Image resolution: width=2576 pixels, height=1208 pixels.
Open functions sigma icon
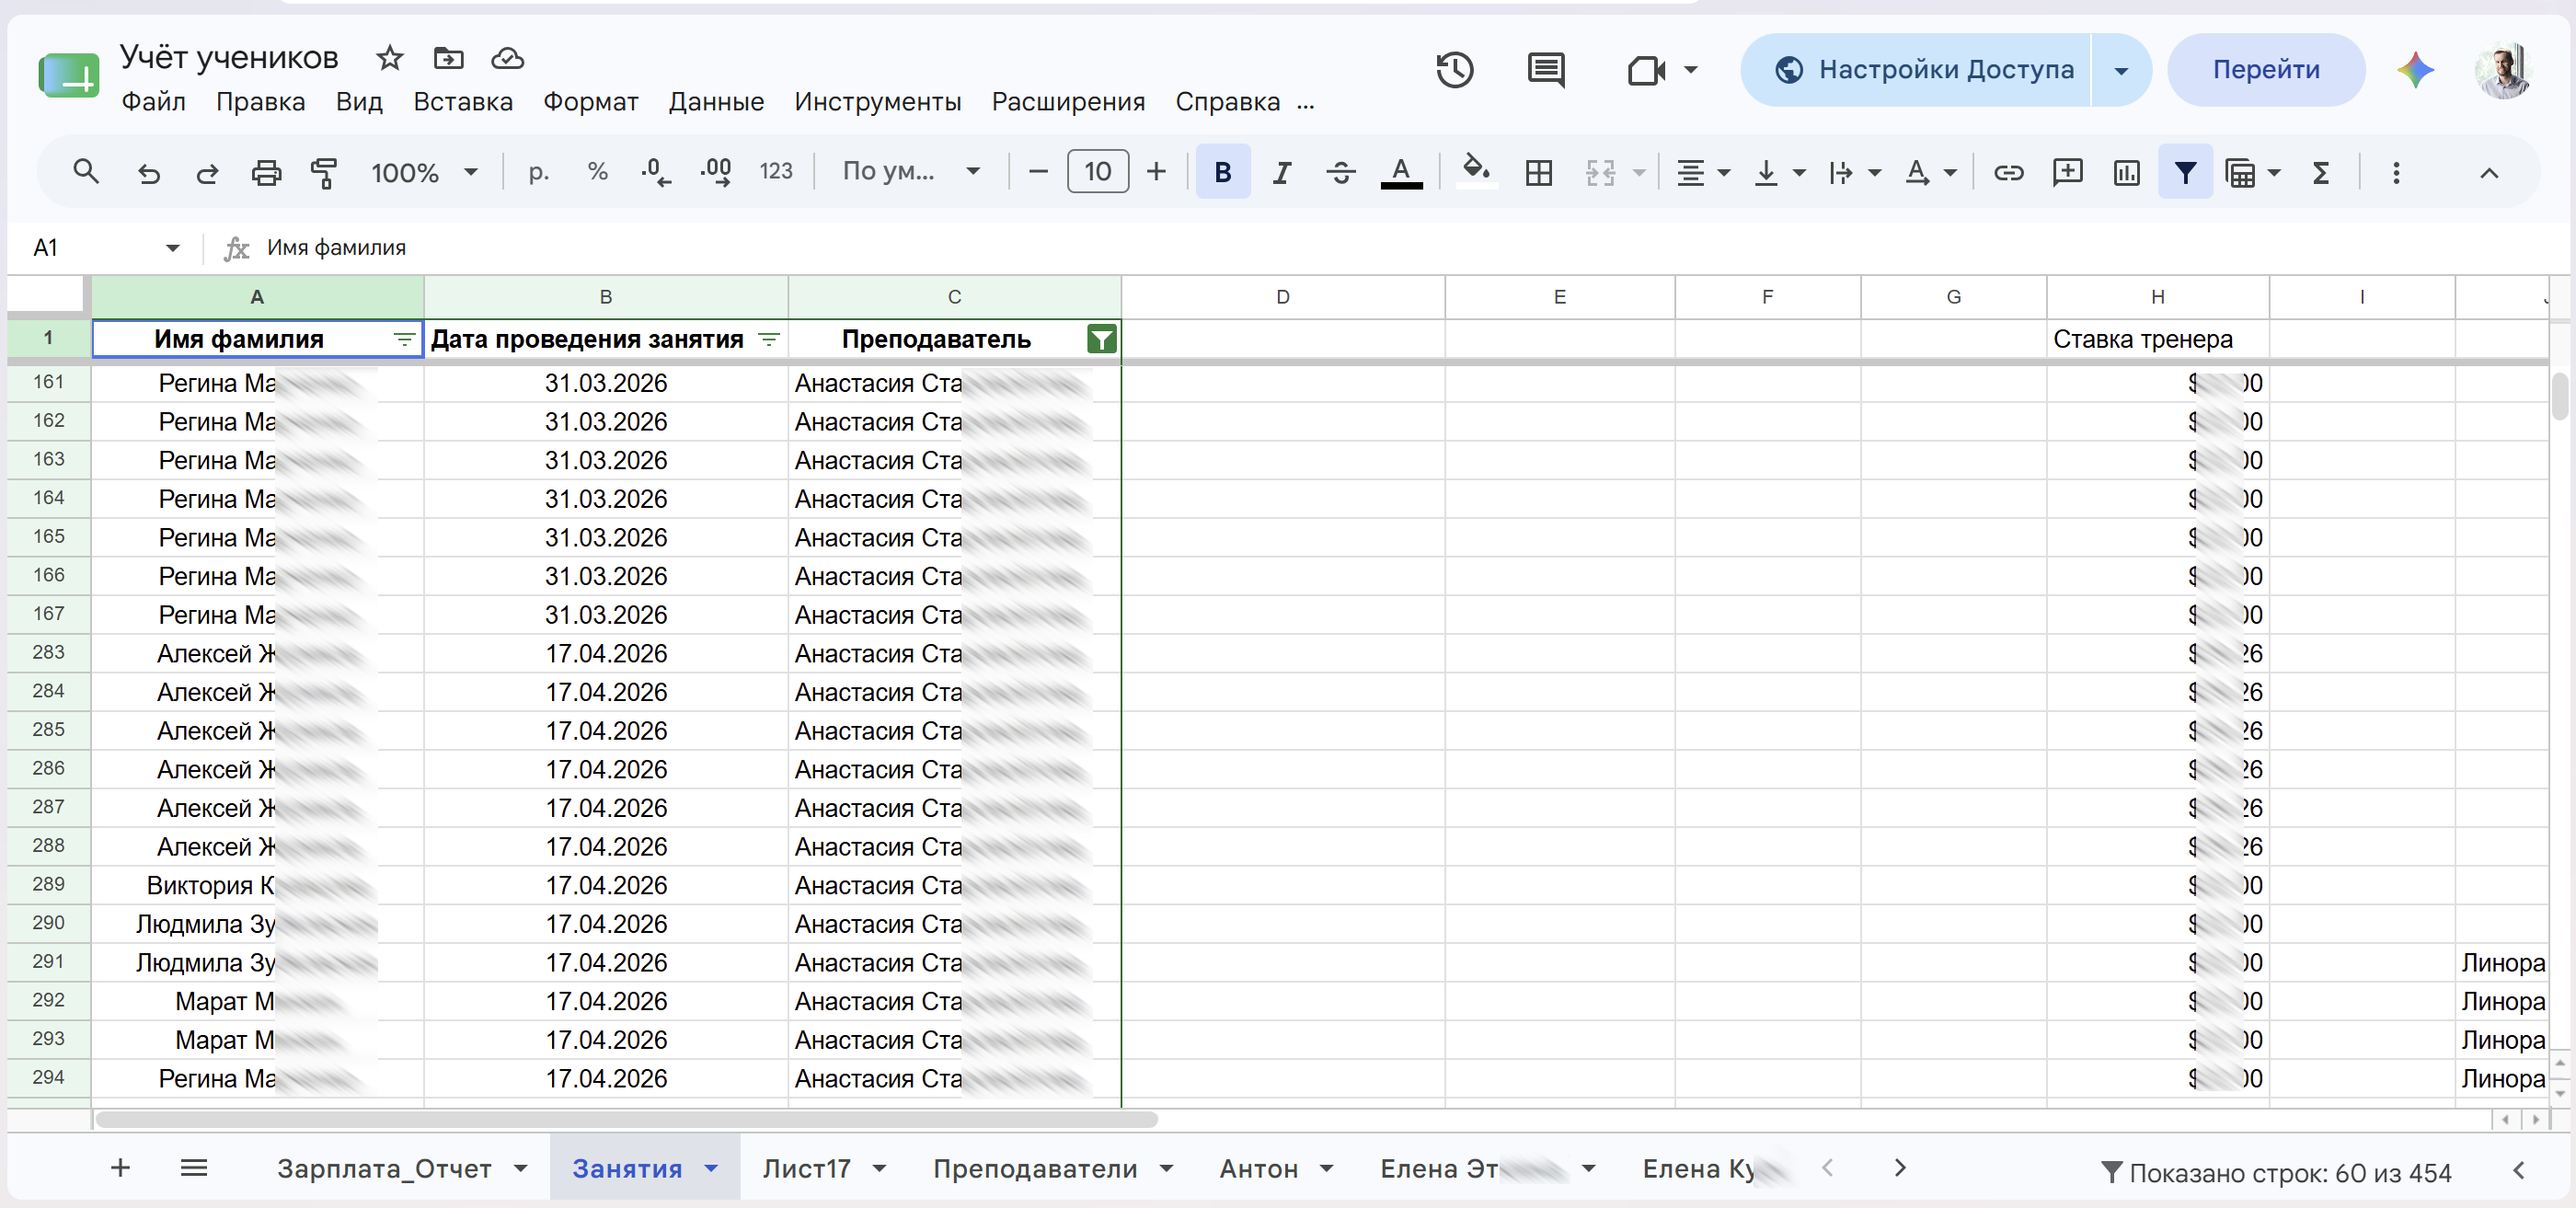coord(2321,172)
